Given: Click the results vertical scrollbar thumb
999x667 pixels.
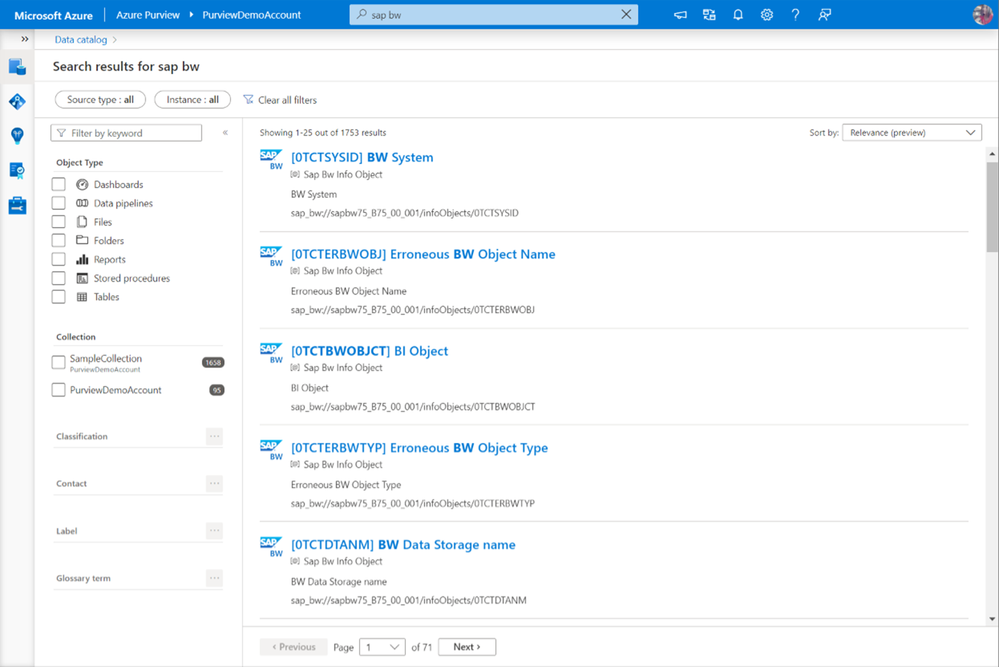Looking at the screenshot, I should [992, 207].
